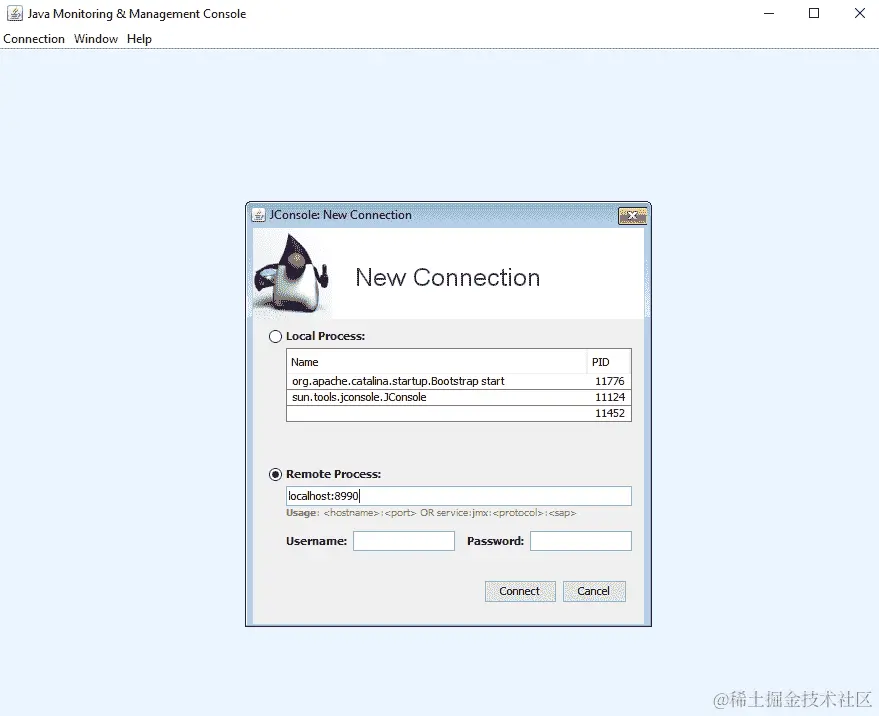Click the Java icon in dialog title bar
Image resolution: width=879 pixels, height=716 pixels.
[x=258, y=215]
